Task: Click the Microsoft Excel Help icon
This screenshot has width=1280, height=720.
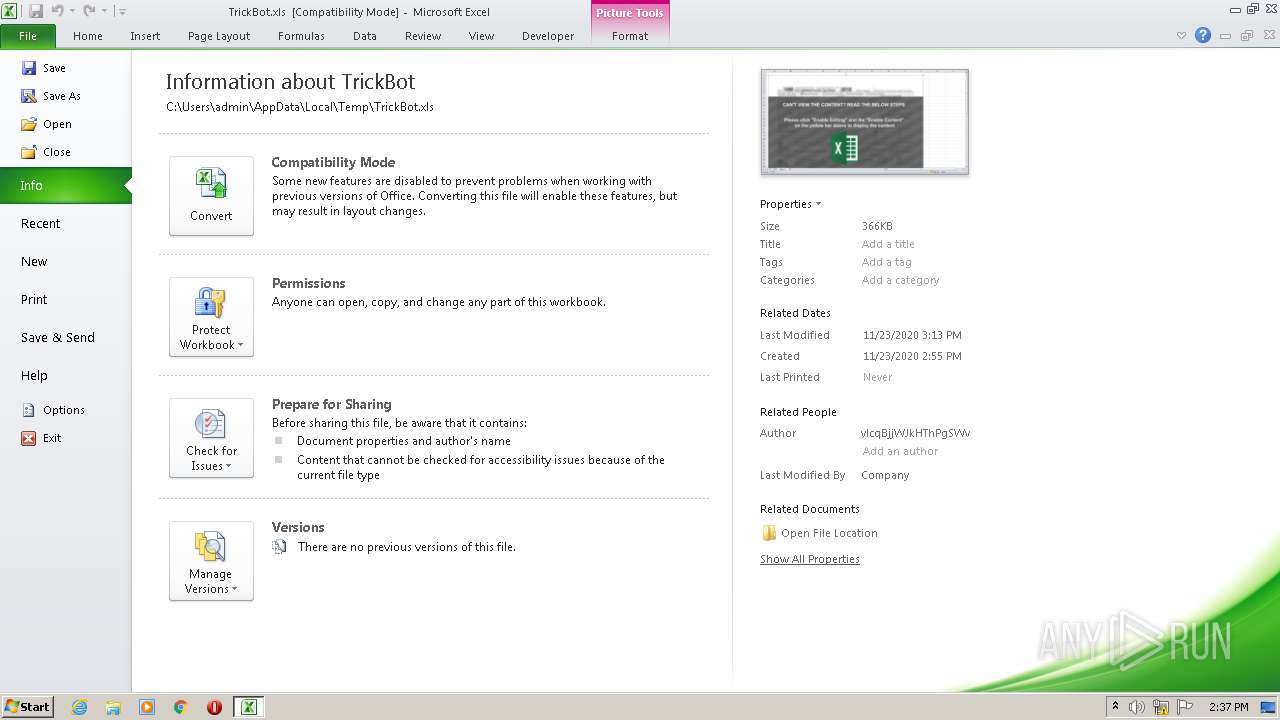Action: point(1203,35)
